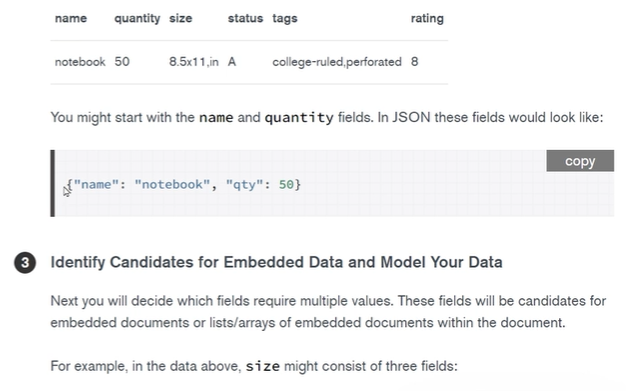This screenshot has width=626, height=391.
Task: Click the "name" table column header
Action: click(x=71, y=18)
